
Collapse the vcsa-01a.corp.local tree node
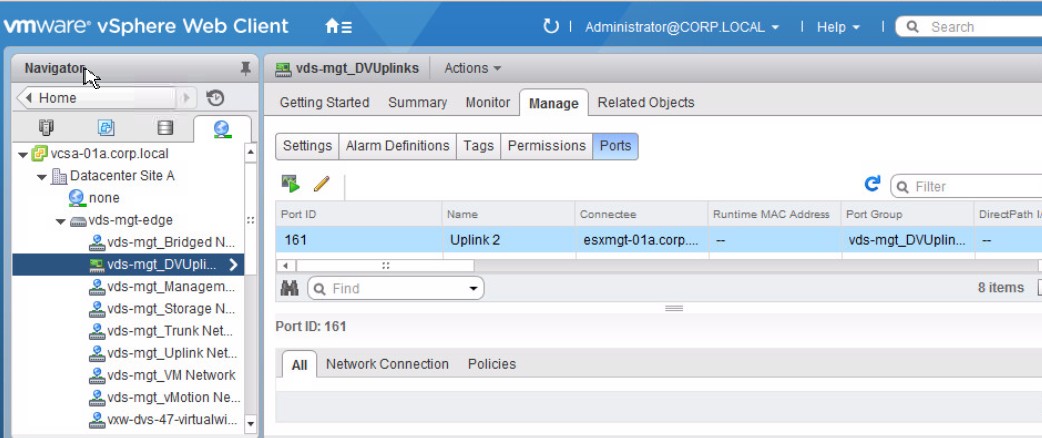click(x=23, y=154)
